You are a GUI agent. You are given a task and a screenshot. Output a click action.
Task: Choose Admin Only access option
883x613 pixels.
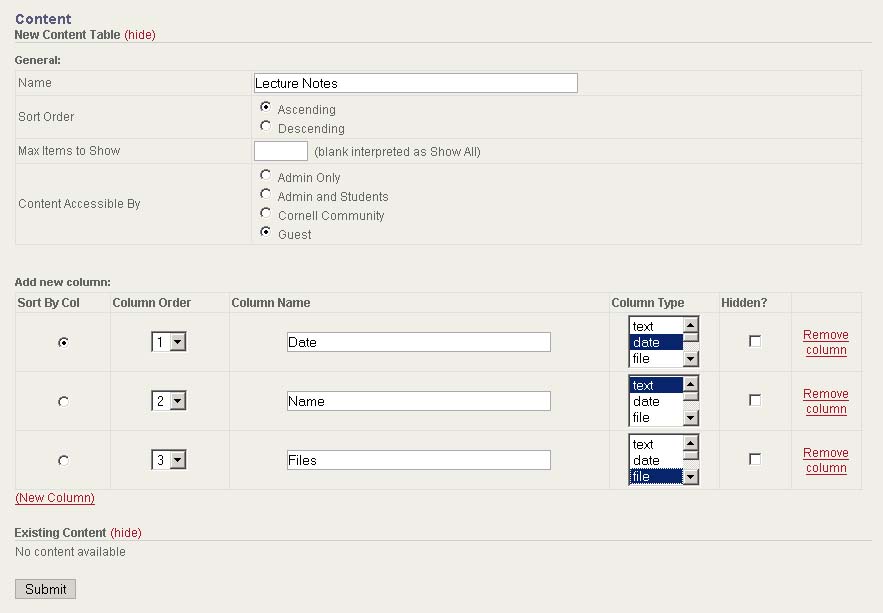(x=265, y=176)
